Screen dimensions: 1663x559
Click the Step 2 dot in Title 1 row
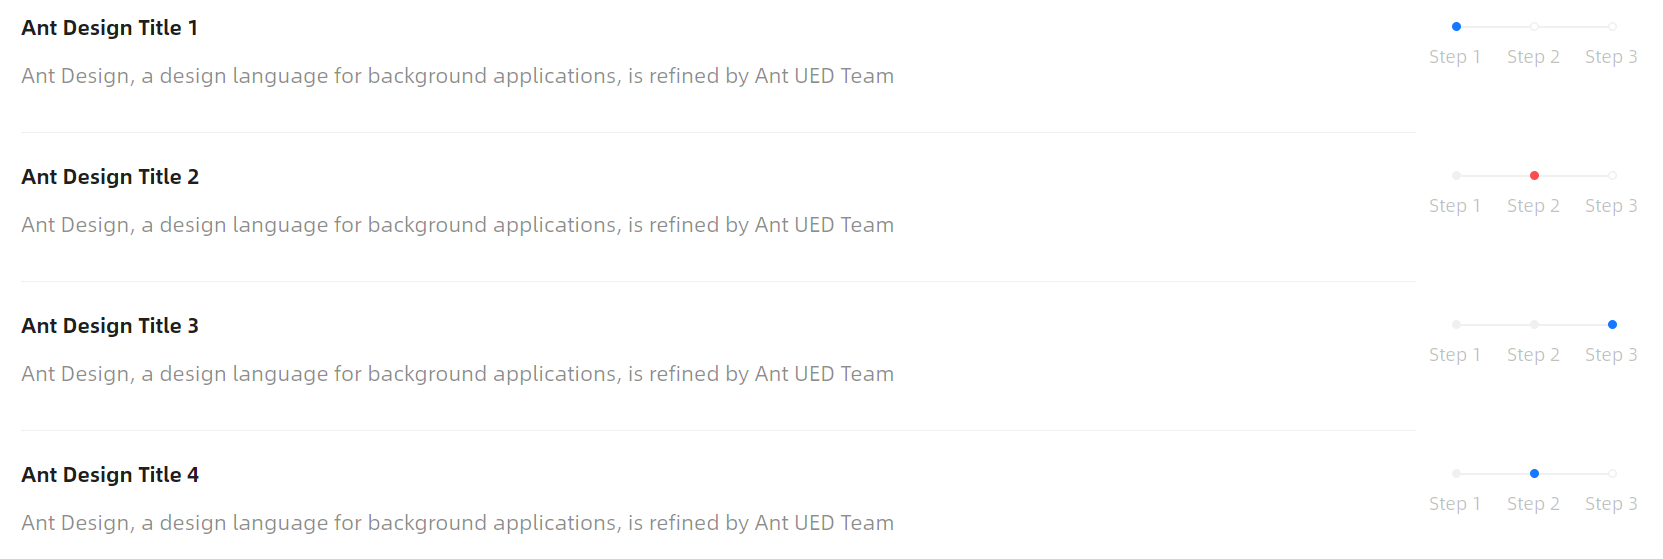[x=1534, y=27]
